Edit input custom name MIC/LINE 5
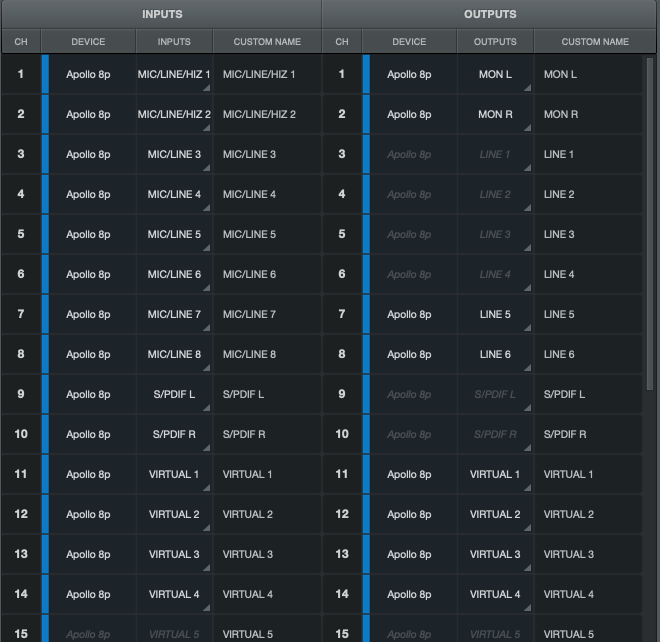Viewport: 660px width, 642px height. pyautogui.click(x=267, y=234)
